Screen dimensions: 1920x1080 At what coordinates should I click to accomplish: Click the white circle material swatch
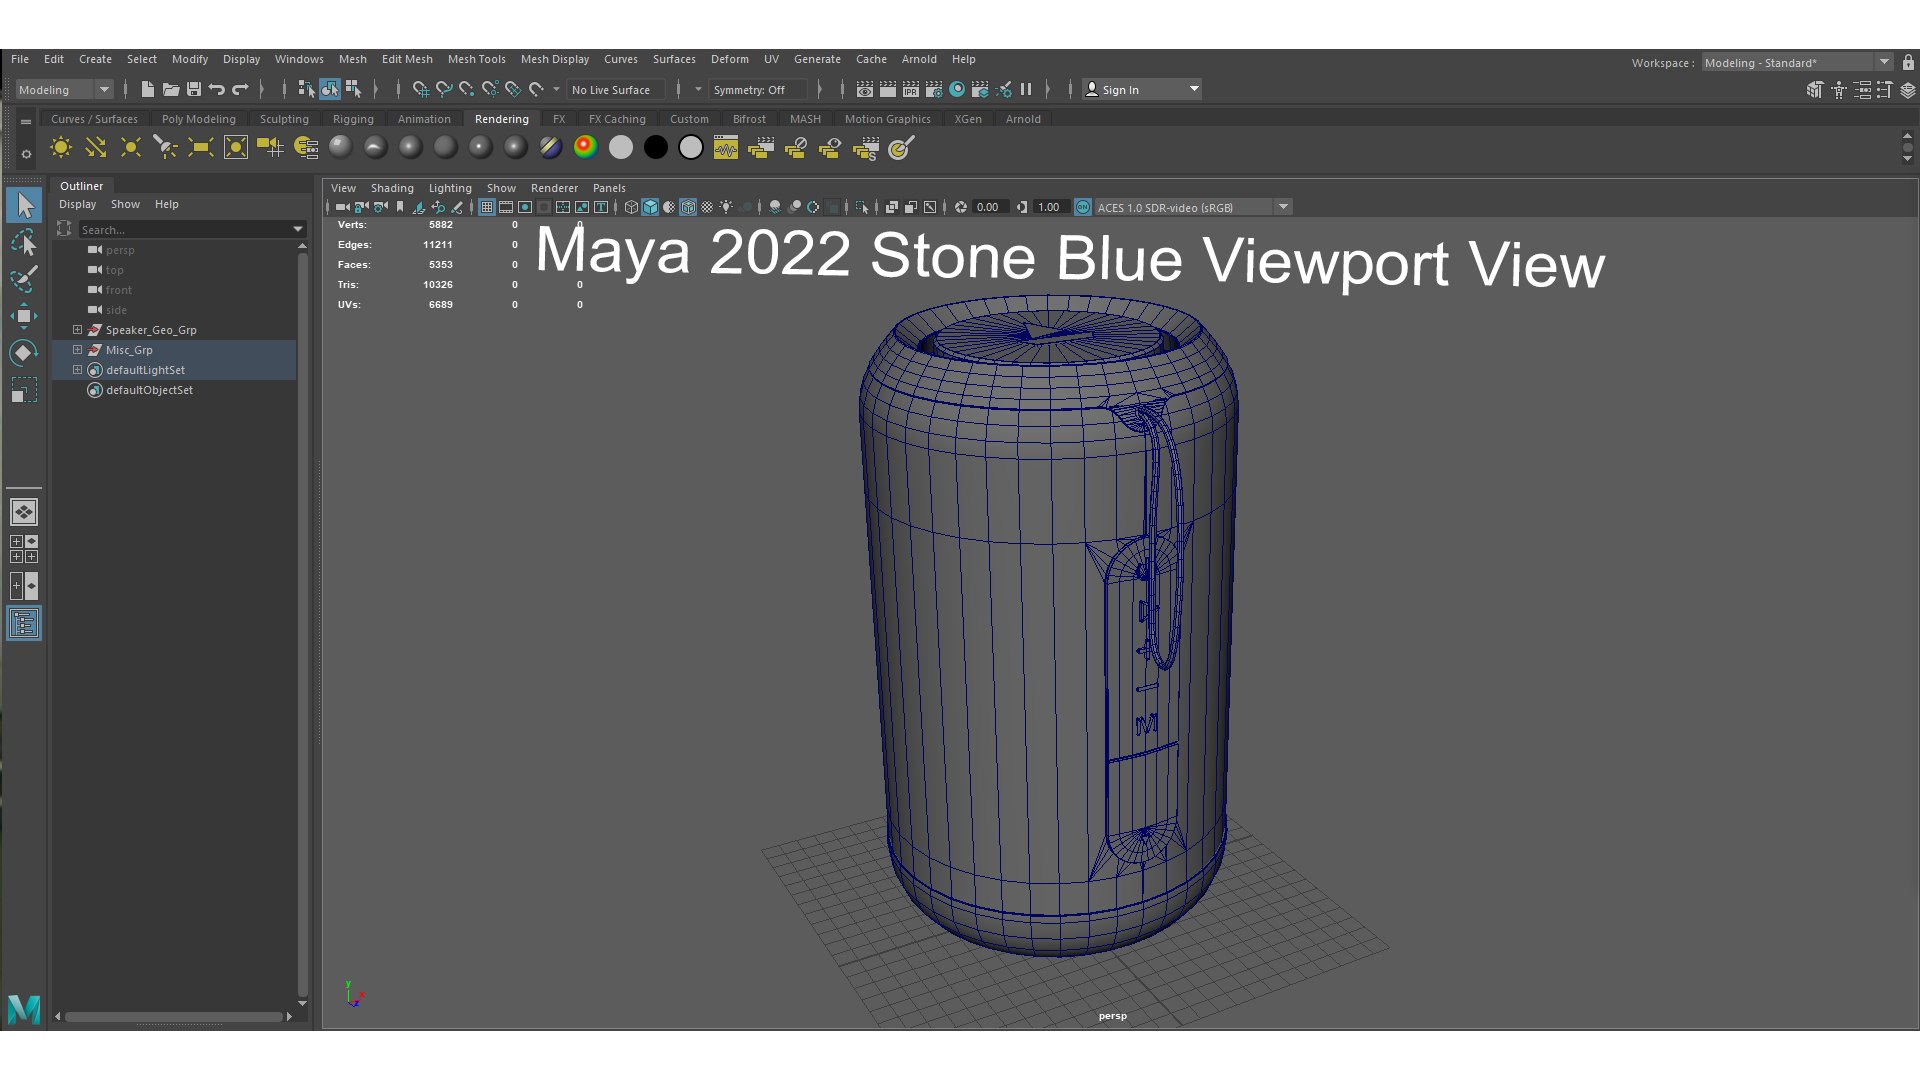[x=621, y=147]
